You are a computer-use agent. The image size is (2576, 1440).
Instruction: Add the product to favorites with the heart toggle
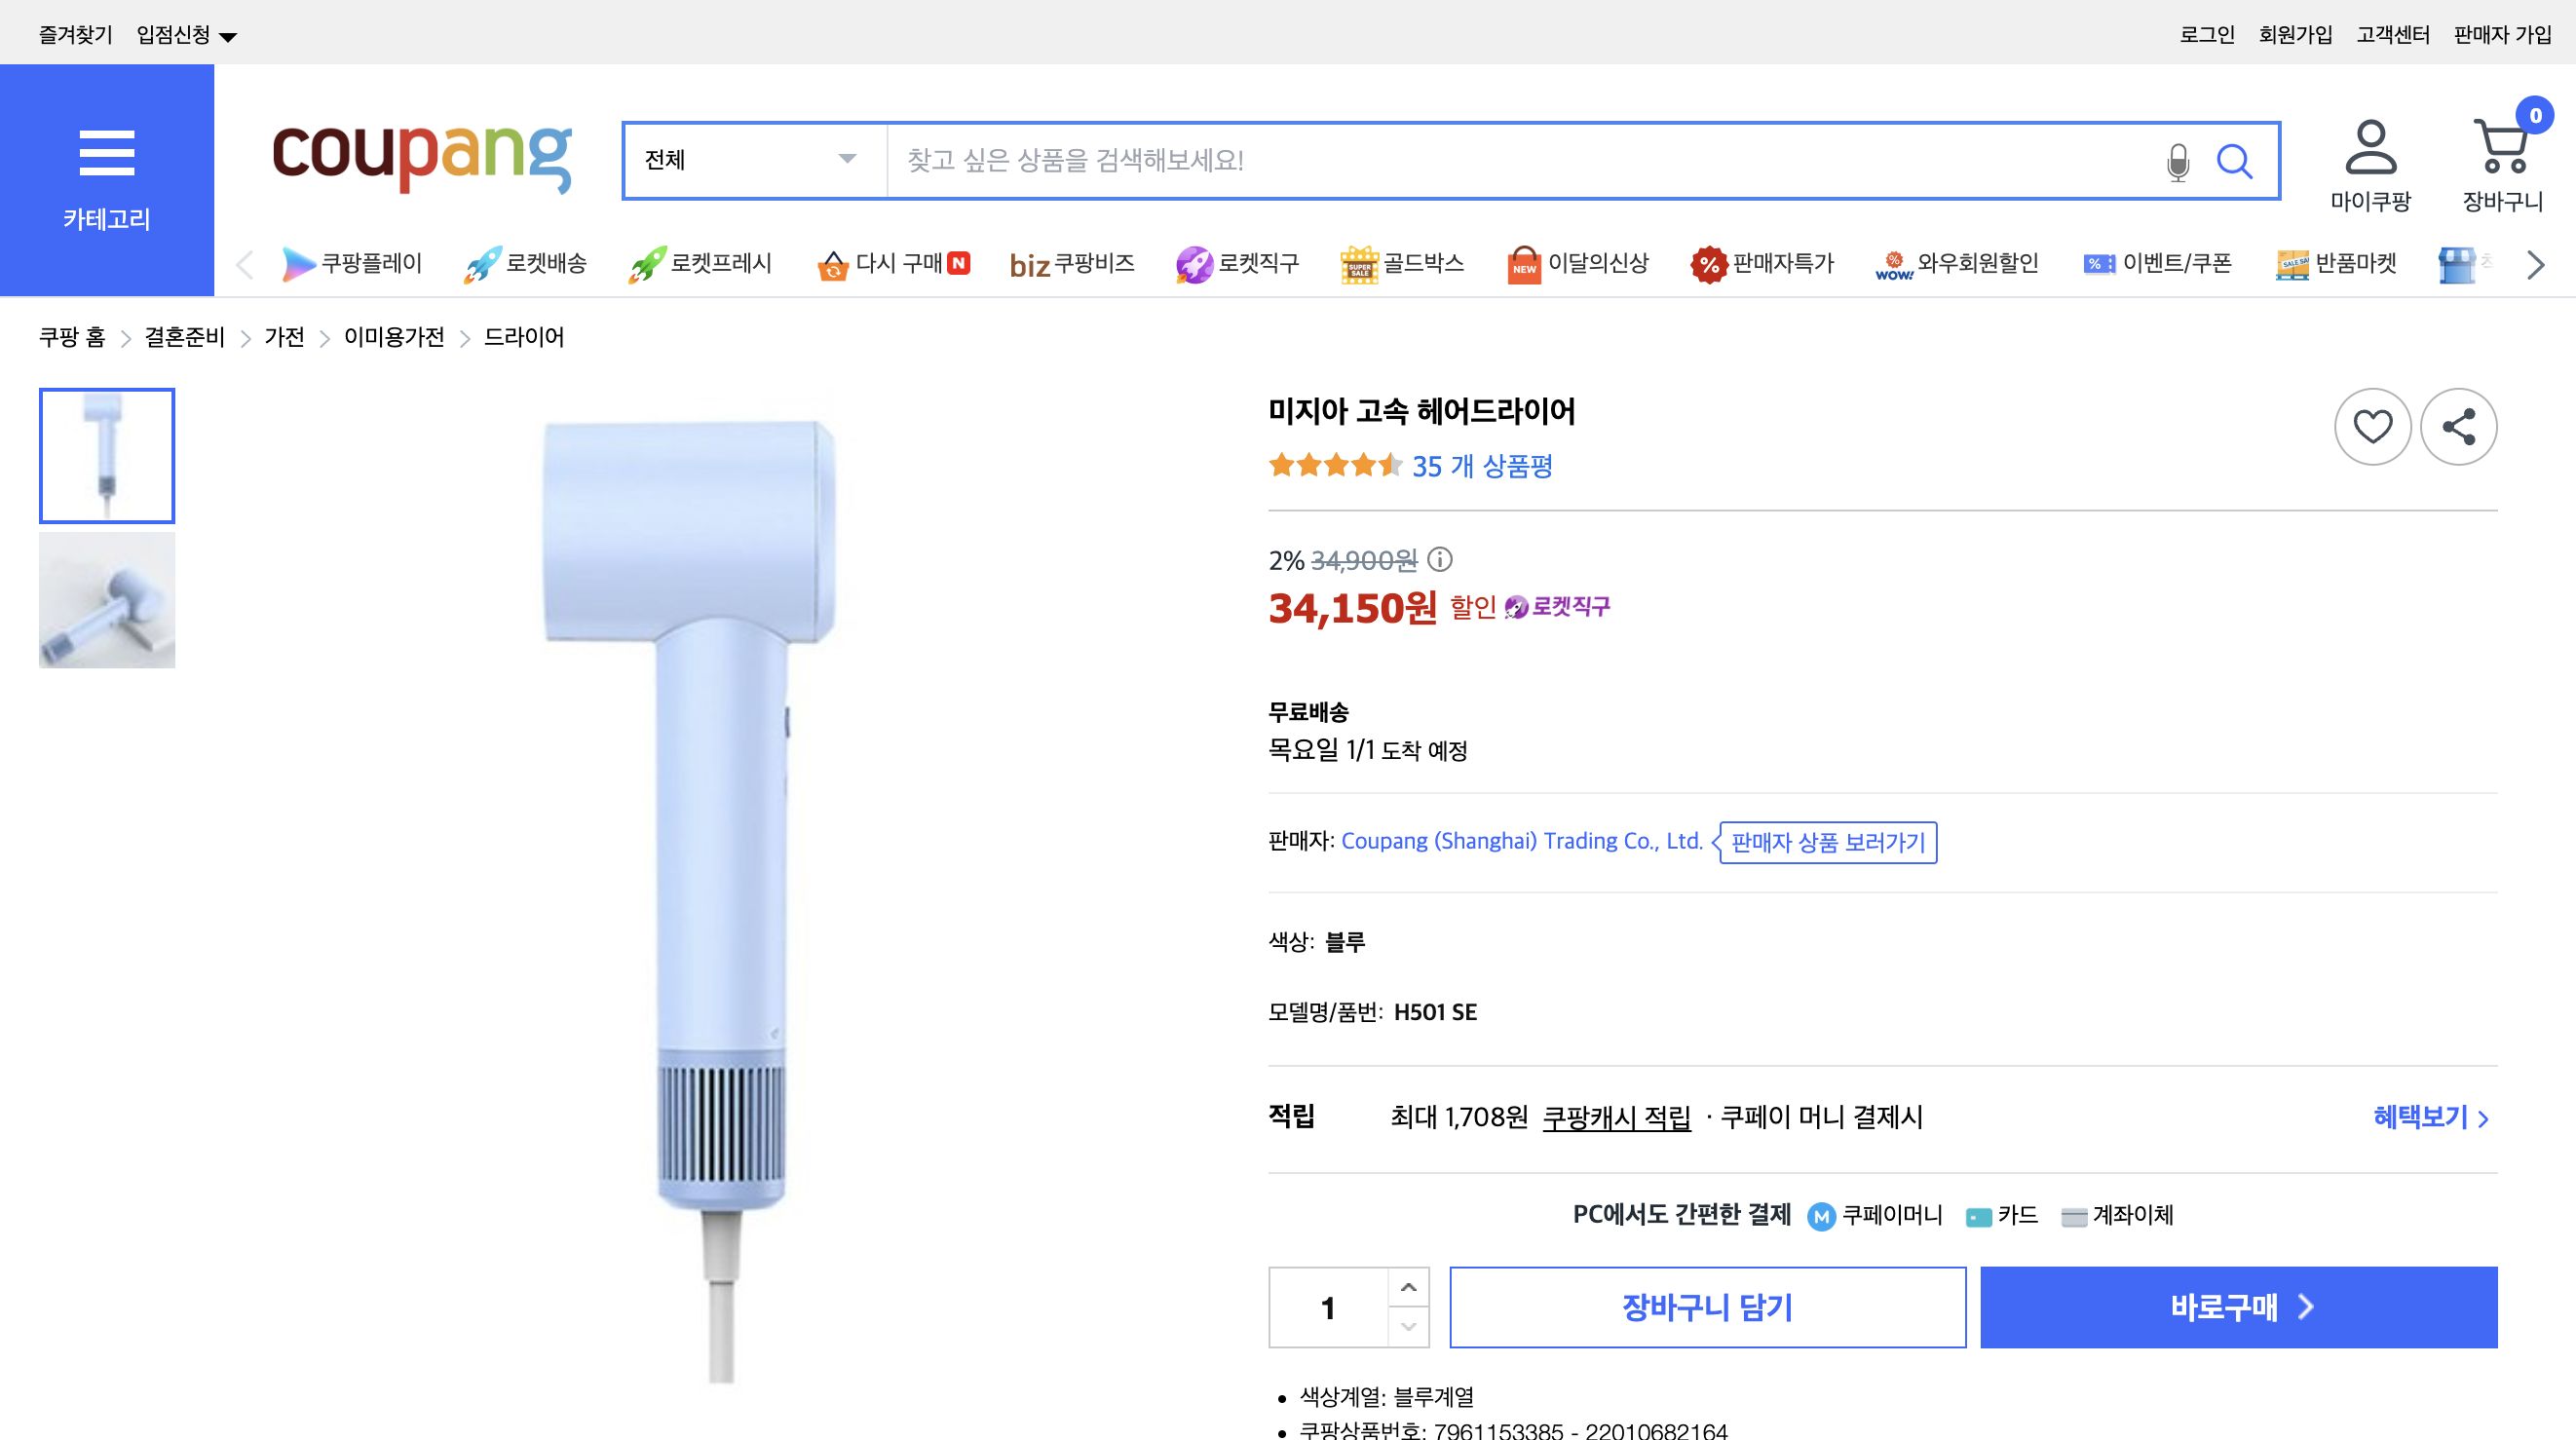tap(2372, 426)
